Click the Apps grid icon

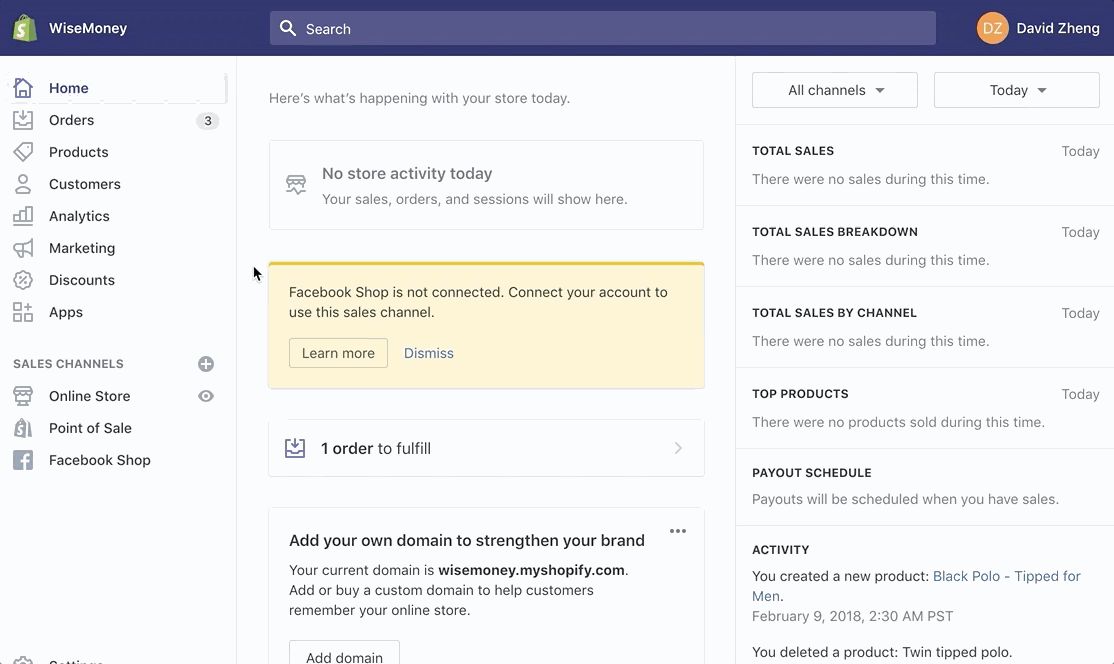tap(23, 312)
